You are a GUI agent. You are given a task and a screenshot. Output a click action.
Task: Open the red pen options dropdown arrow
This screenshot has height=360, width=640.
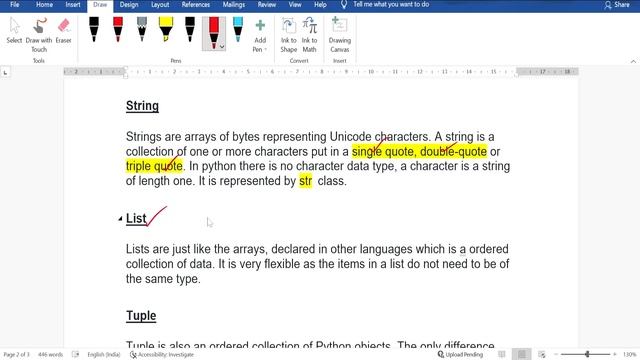click(x=222, y=47)
